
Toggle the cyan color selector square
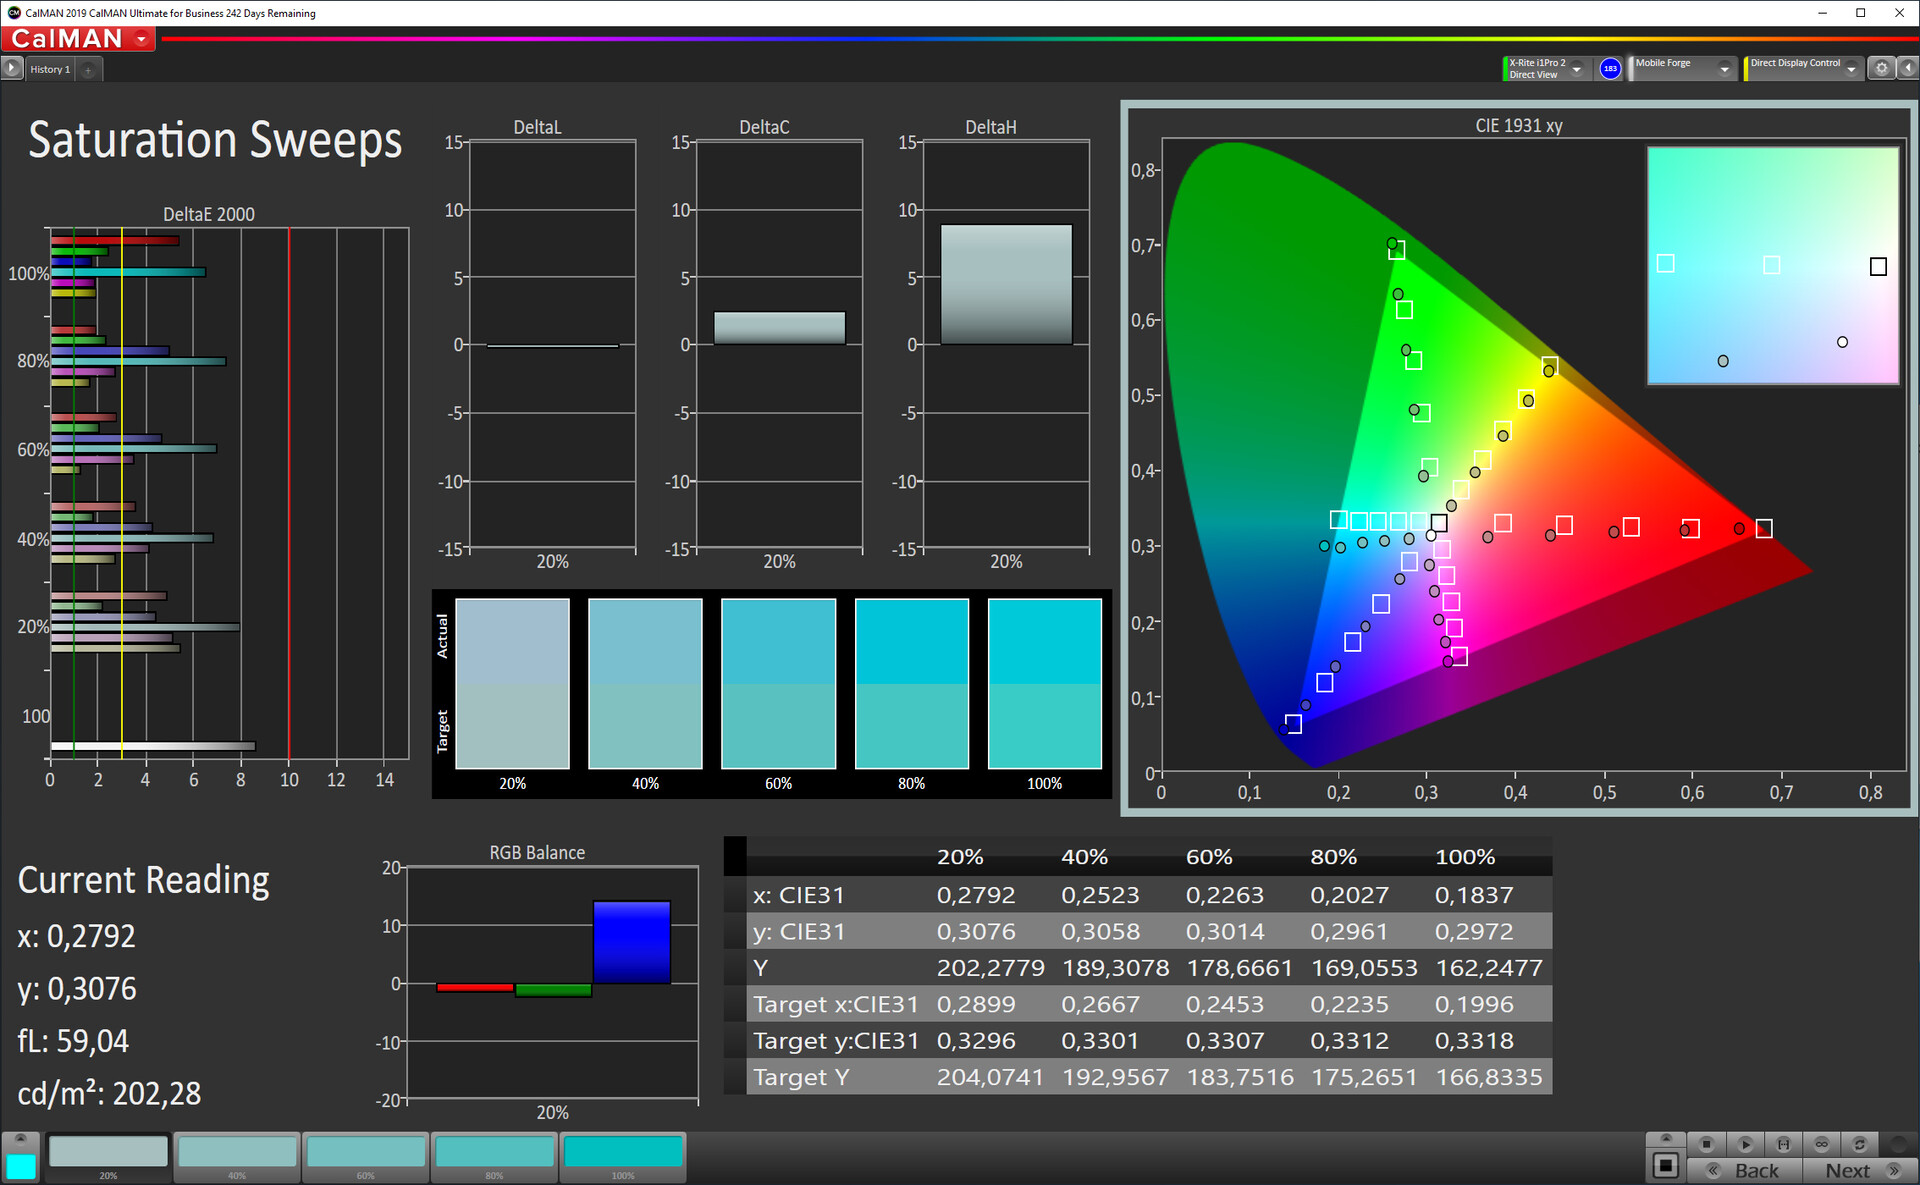pyautogui.click(x=21, y=1166)
